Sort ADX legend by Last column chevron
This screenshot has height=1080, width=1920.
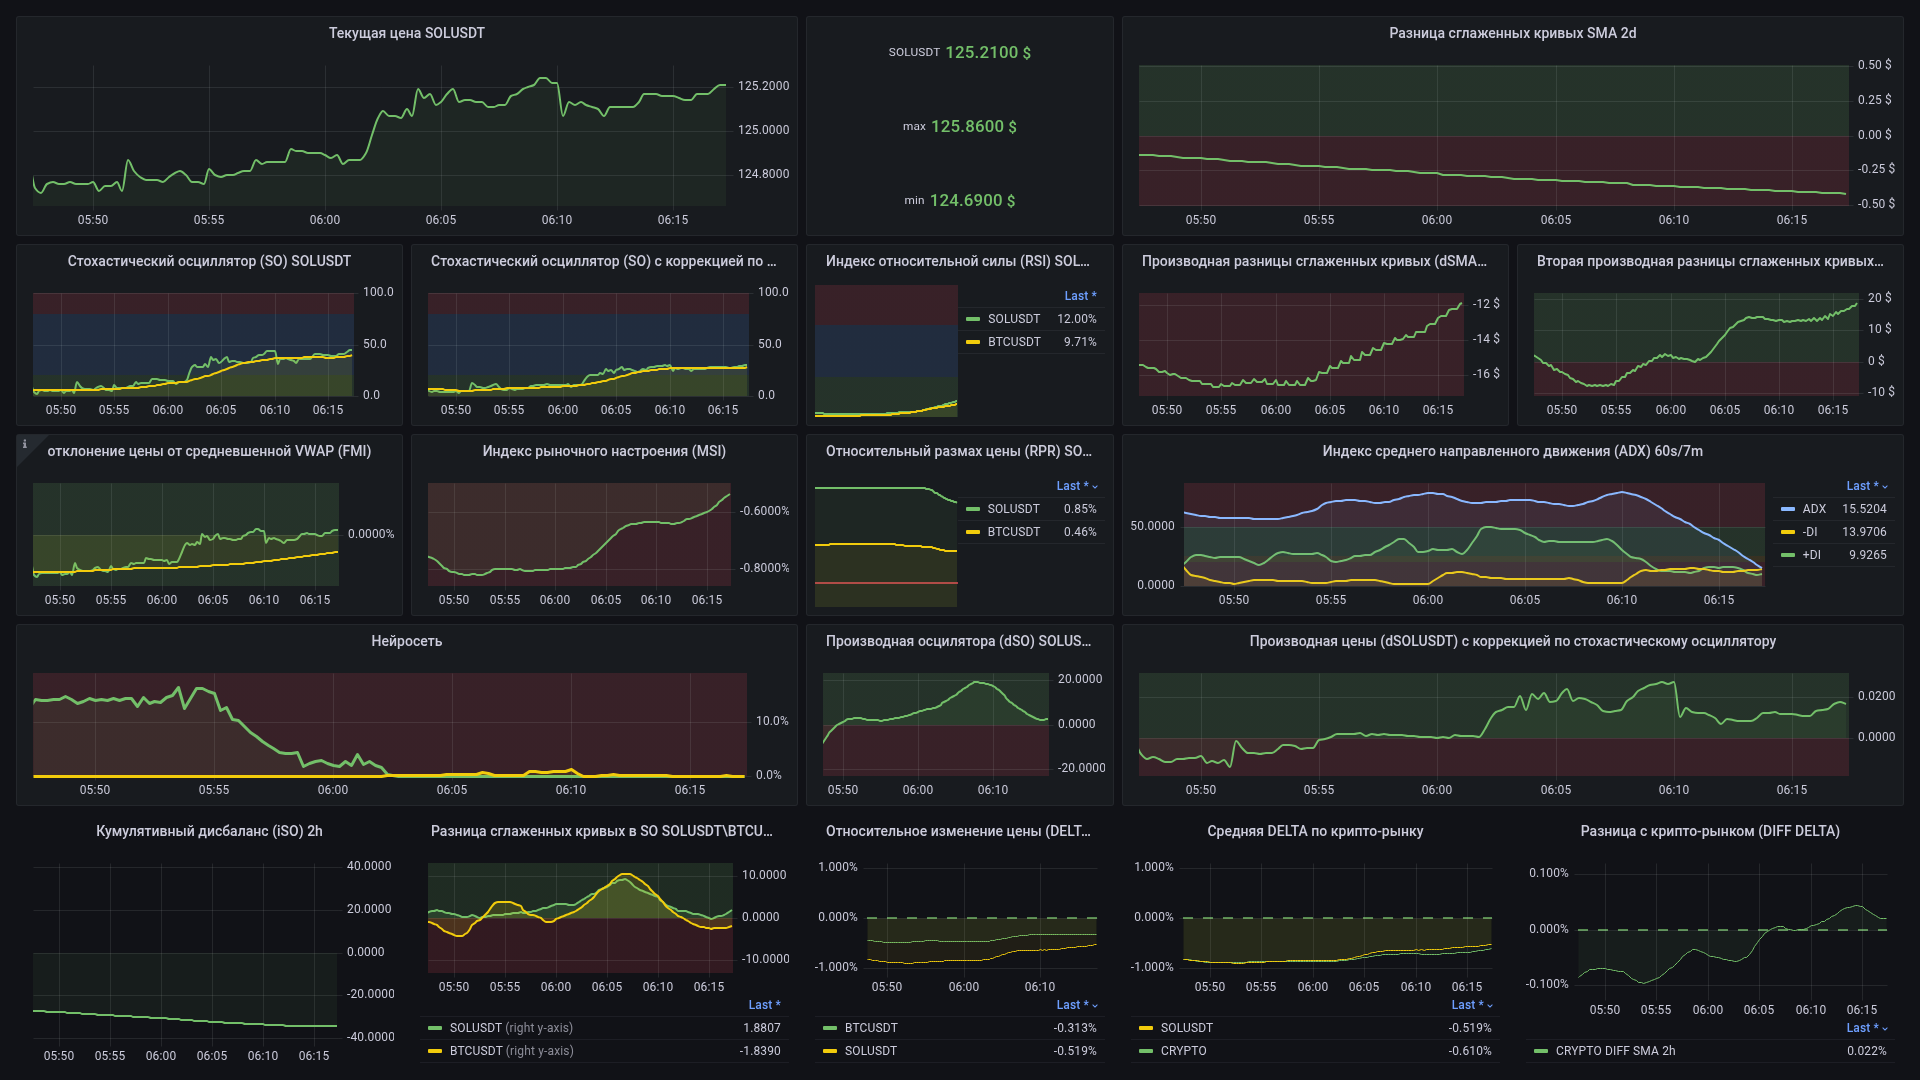(x=1885, y=486)
